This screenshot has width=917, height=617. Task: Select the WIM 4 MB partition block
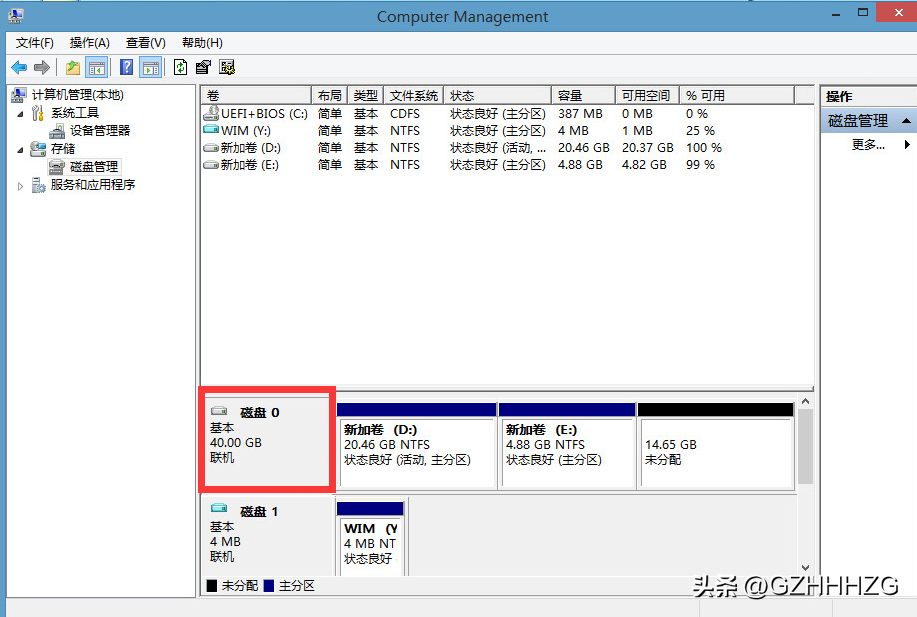coord(370,538)
